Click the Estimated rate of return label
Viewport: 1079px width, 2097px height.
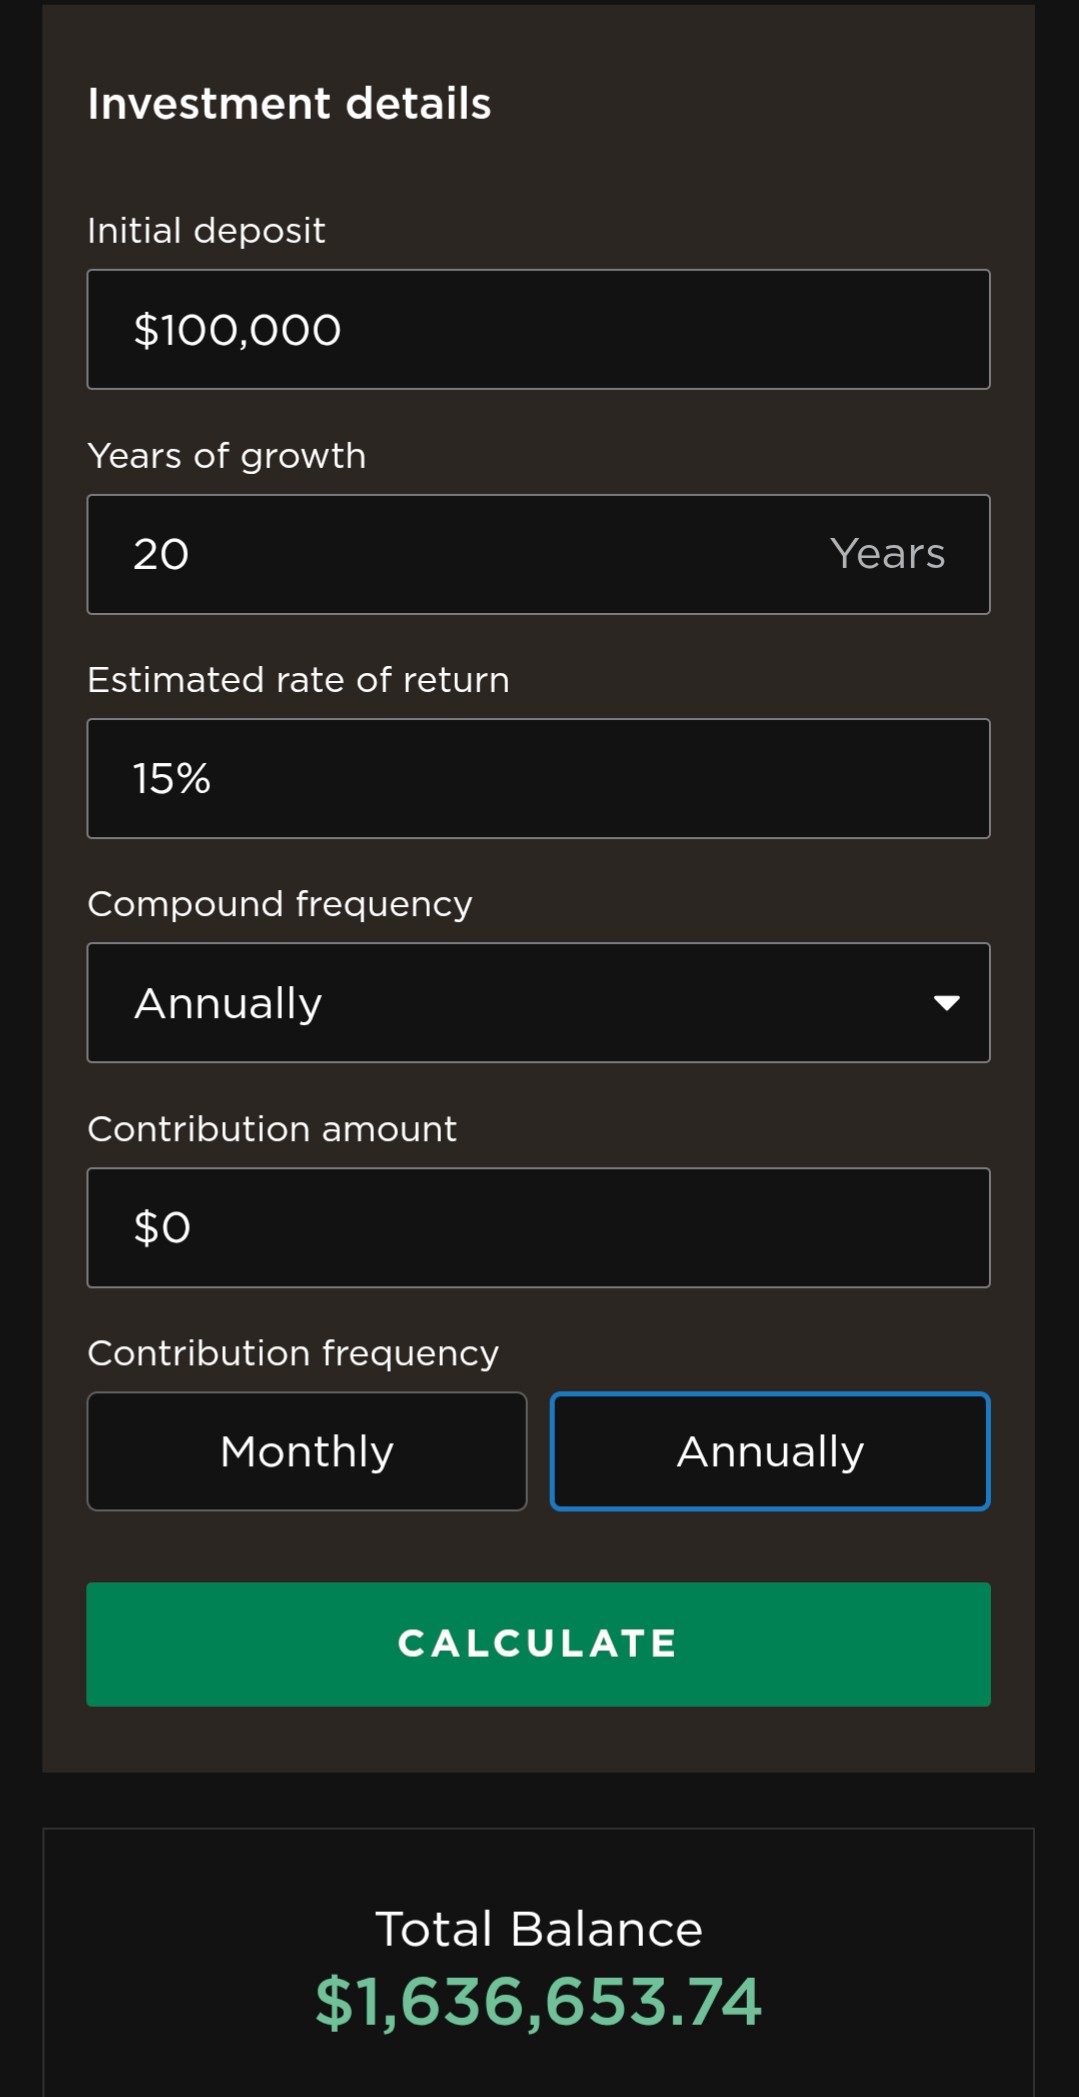[298, 680]
